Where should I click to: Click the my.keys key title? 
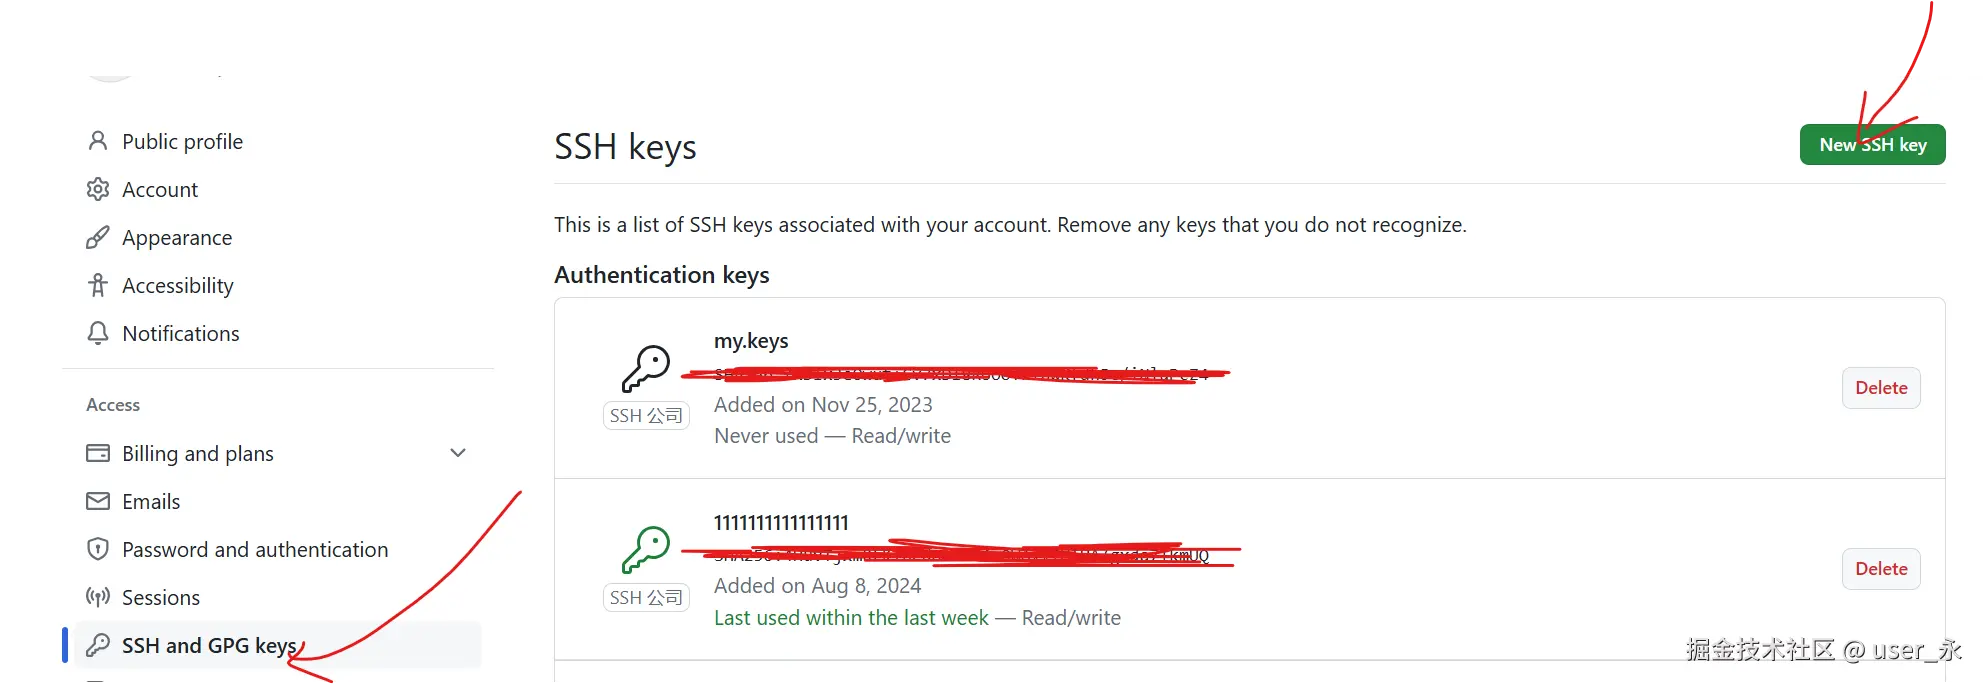point(751,341)
